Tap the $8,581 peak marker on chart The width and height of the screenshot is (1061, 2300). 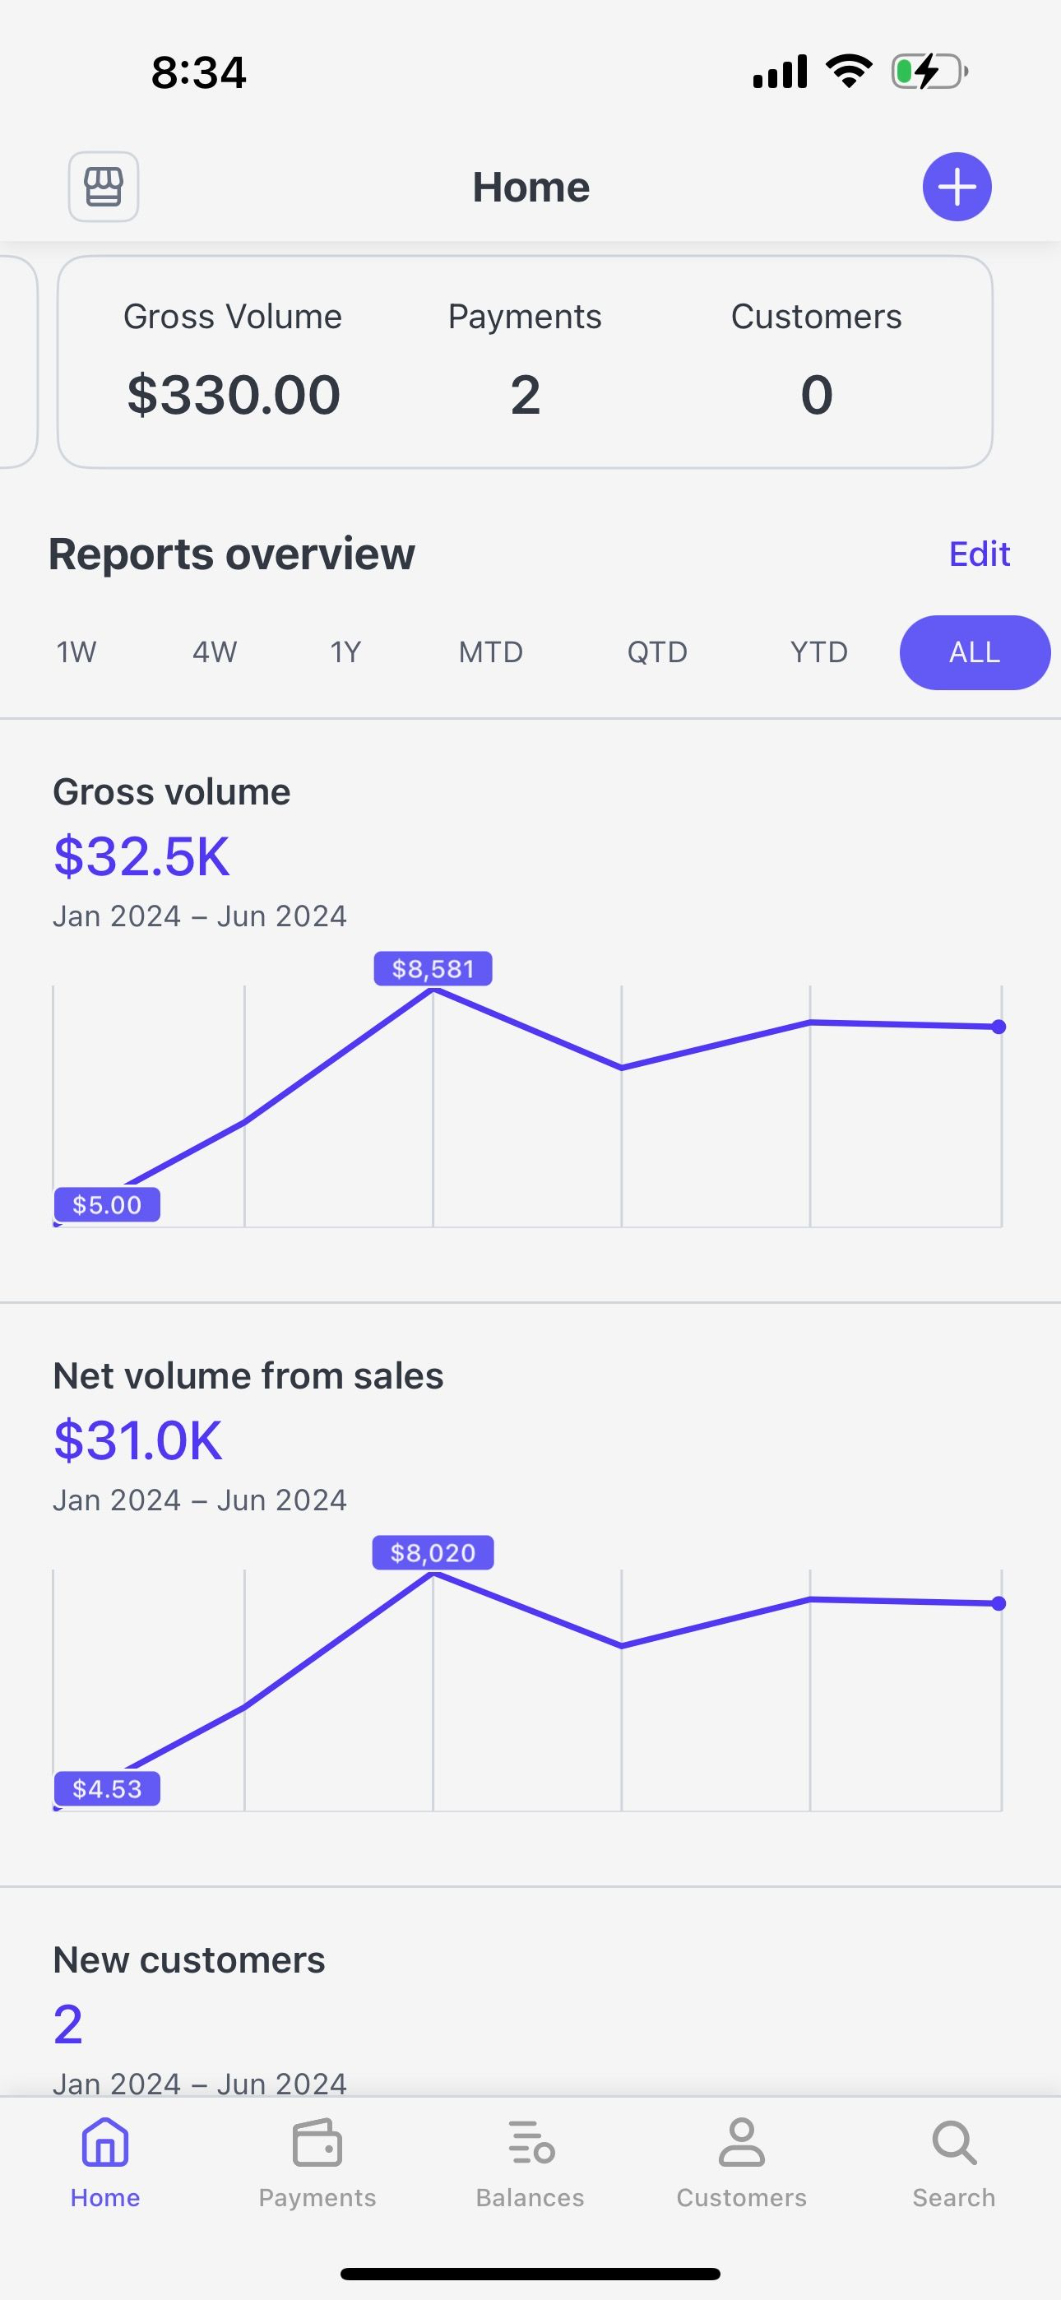(x=433, y=969)
